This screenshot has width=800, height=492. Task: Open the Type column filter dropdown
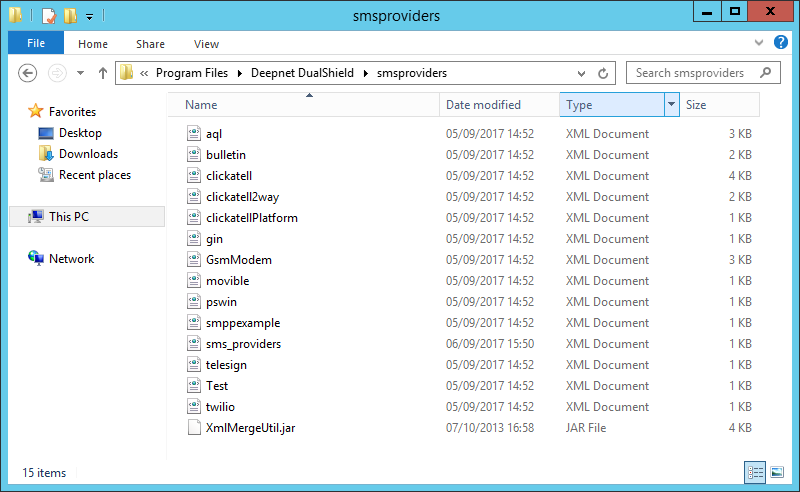671,105
